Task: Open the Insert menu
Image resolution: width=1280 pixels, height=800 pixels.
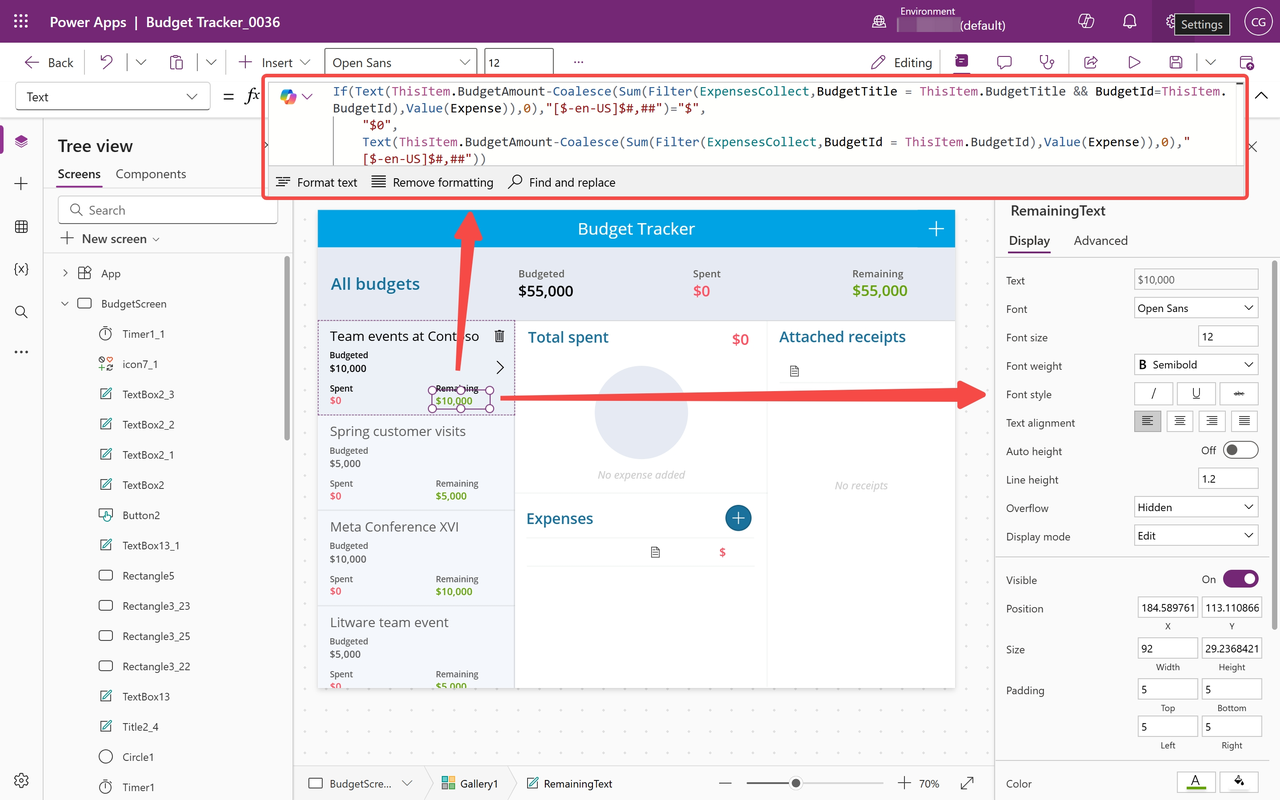Action: [x=274, y=62]
